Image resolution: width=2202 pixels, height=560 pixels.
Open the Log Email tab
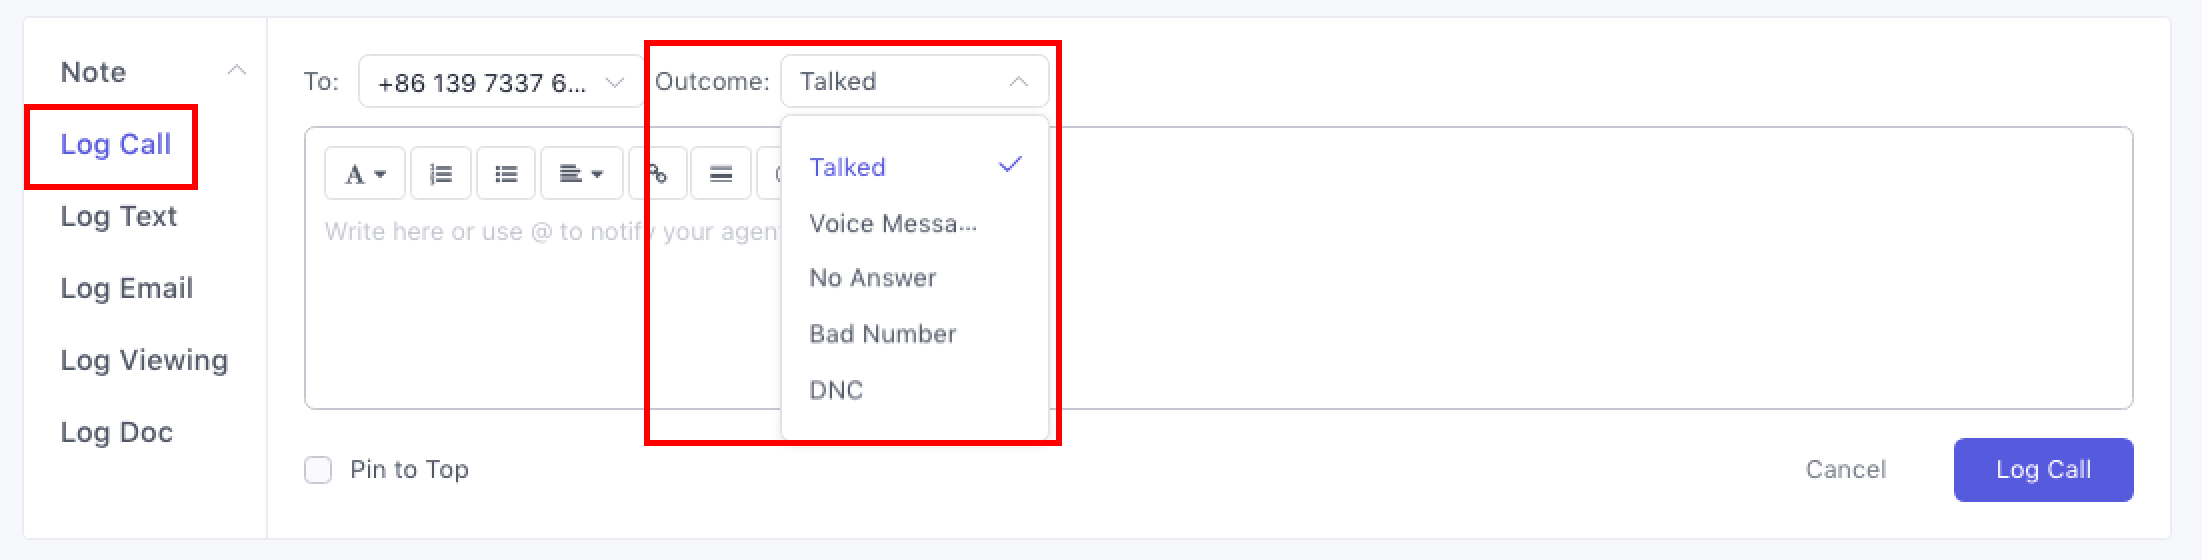pos(126,288)
